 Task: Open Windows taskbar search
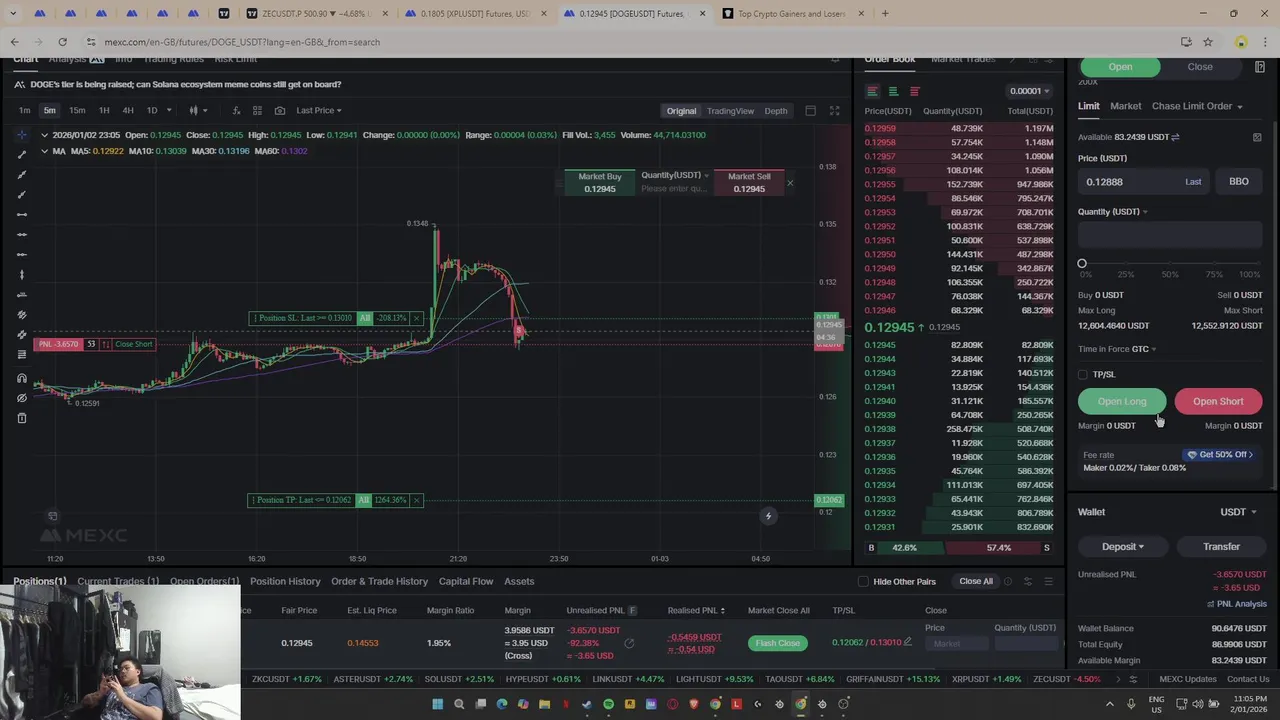coord(459,704)
